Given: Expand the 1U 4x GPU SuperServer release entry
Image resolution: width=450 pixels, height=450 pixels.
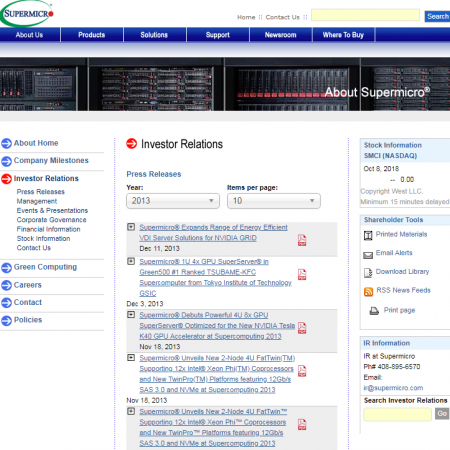Looking at the screenshot, I should (131, 261).
